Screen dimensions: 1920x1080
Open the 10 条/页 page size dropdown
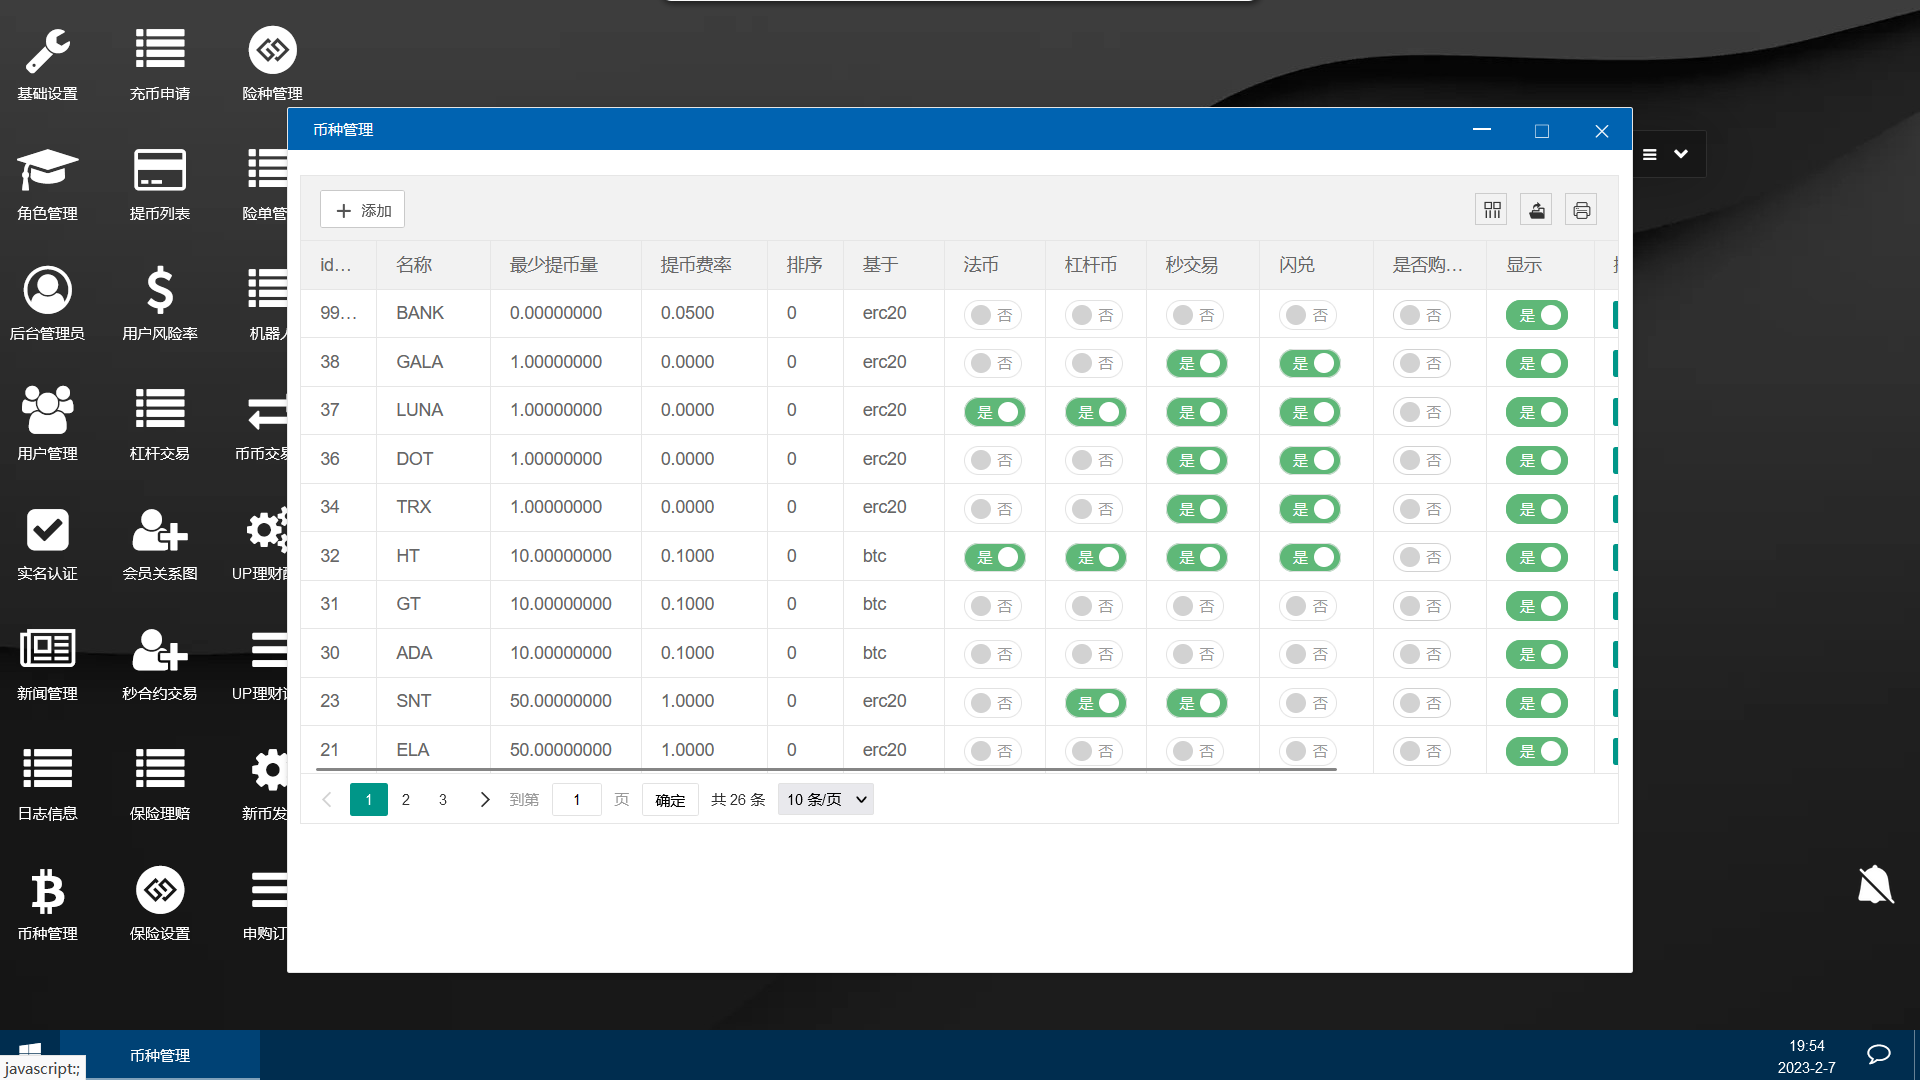826,800
